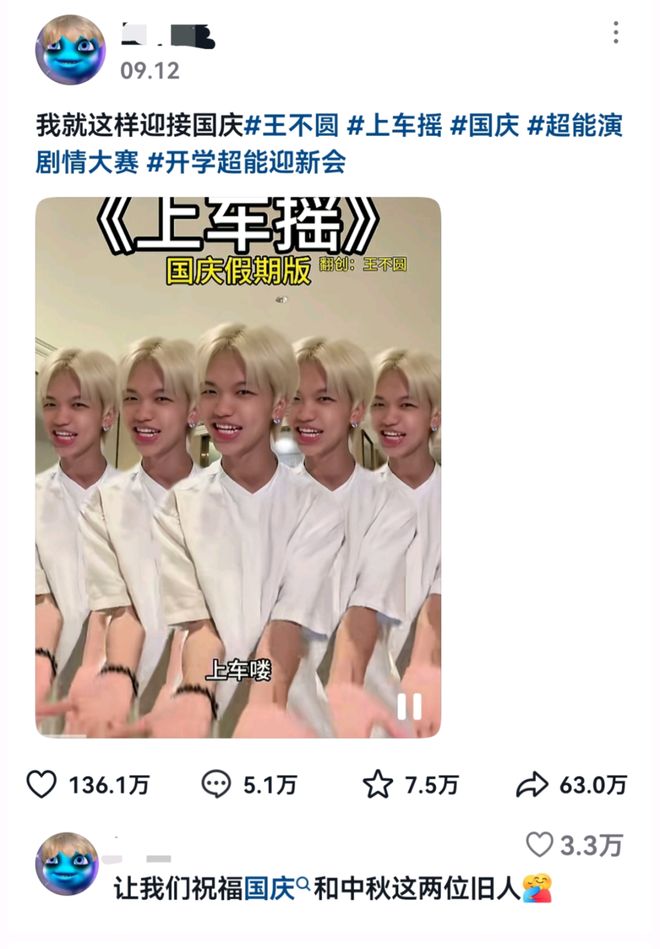The width and height of the screenshot is (660, 949).
Task: Open the poster's blue face avatar
Action: (70, 50)
